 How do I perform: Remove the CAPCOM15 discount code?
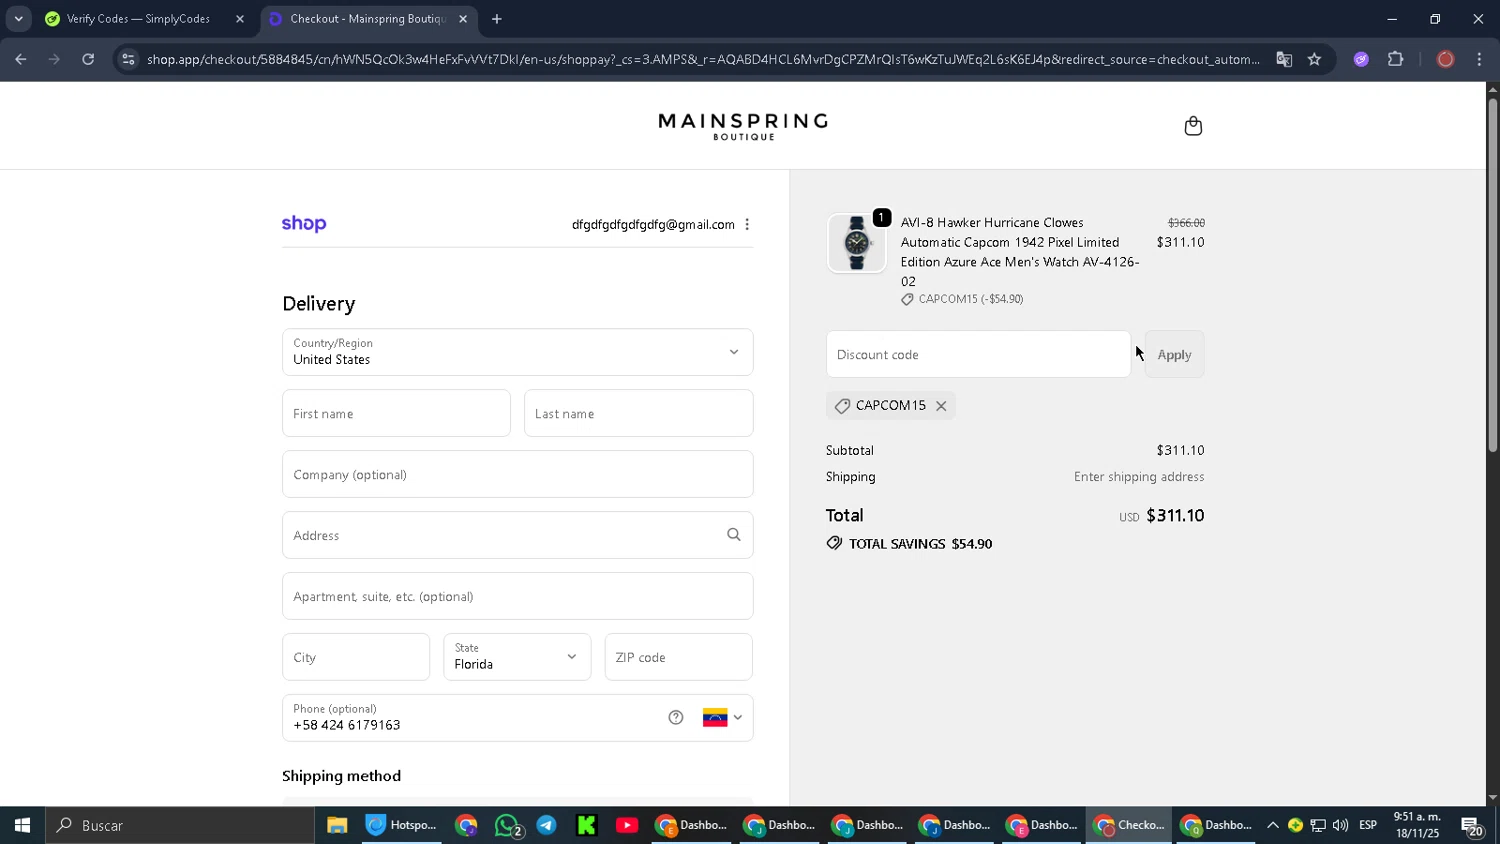(x=941, y=406)
